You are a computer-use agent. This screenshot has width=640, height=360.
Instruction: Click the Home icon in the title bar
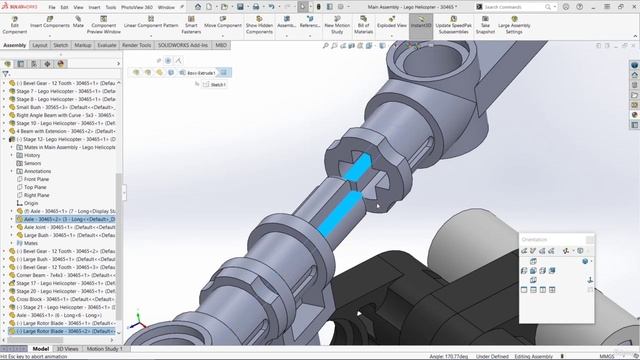(x=198, y=7)
